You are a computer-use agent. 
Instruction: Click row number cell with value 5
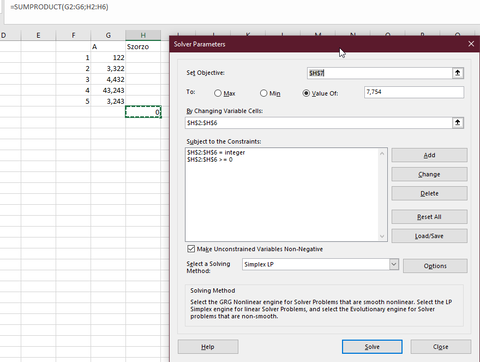tap(73, 101)
